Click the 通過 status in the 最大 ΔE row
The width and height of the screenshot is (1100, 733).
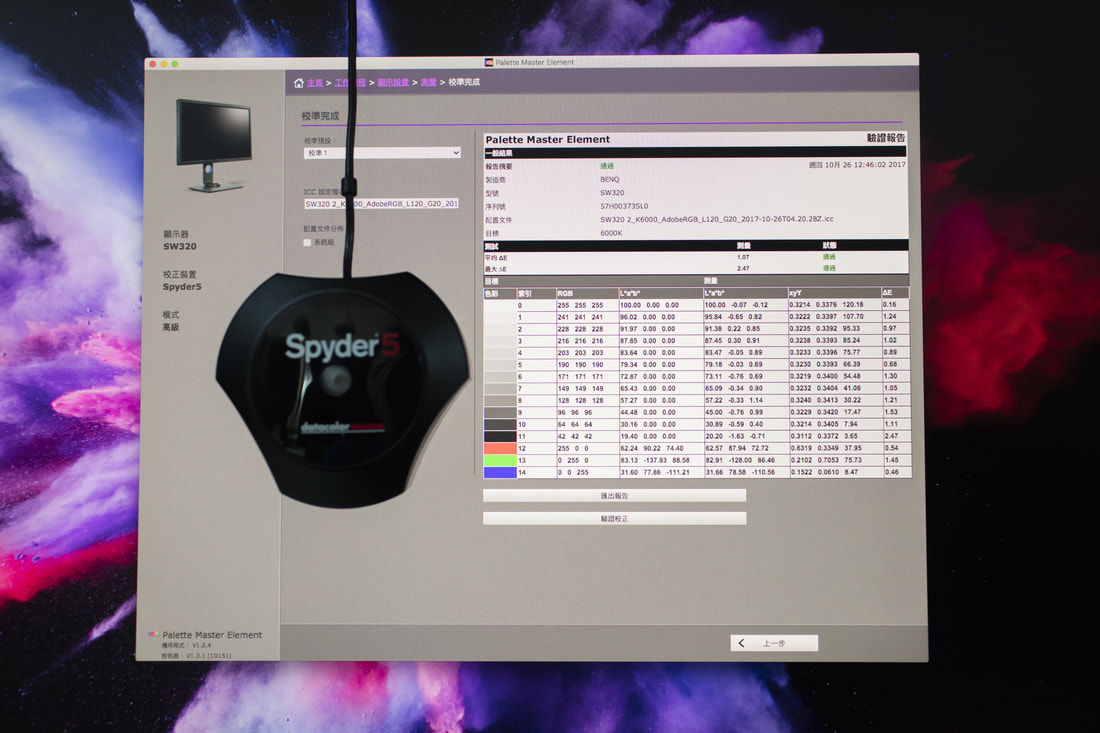coord(829,269)
